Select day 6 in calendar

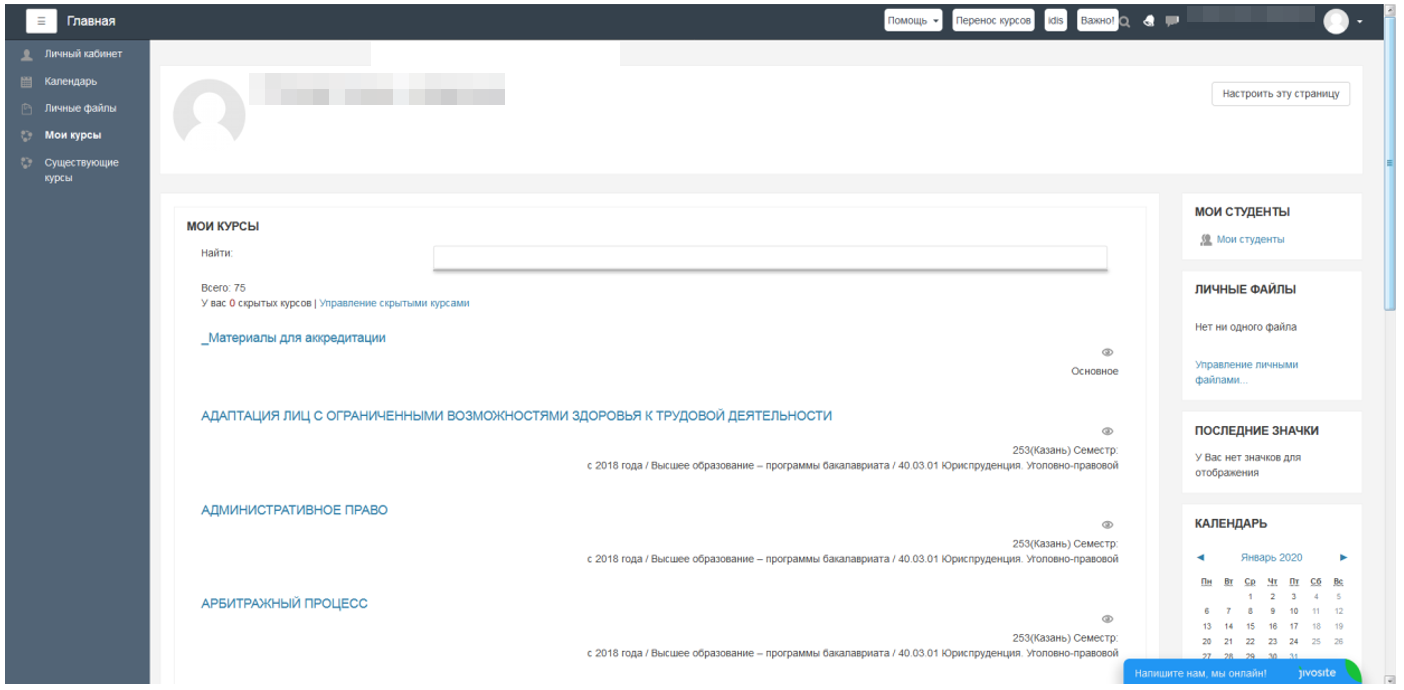click(x=1207, y=611)
